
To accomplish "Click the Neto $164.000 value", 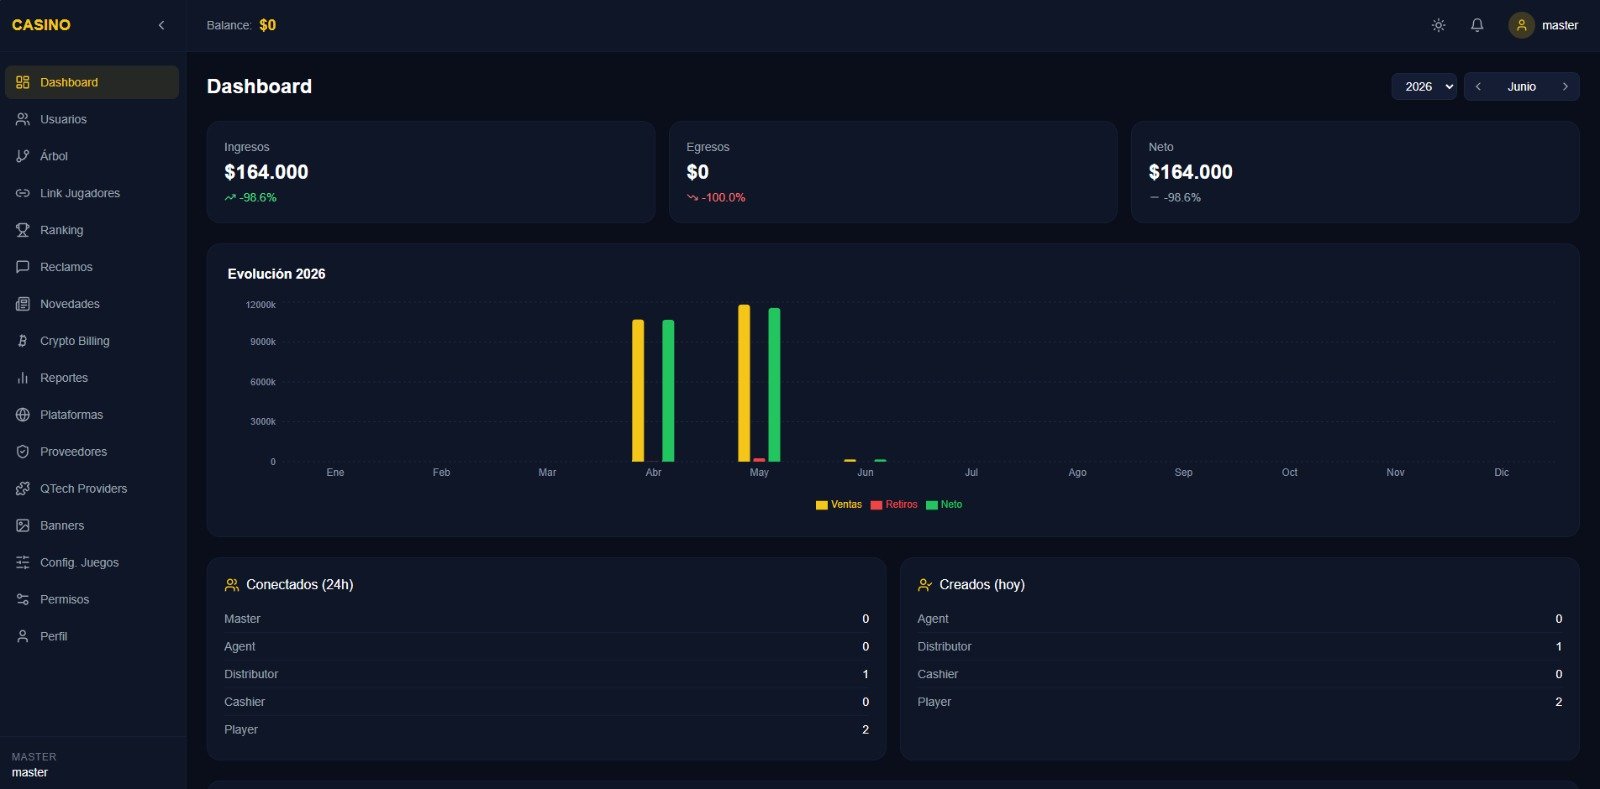I will pos(1190,172).
